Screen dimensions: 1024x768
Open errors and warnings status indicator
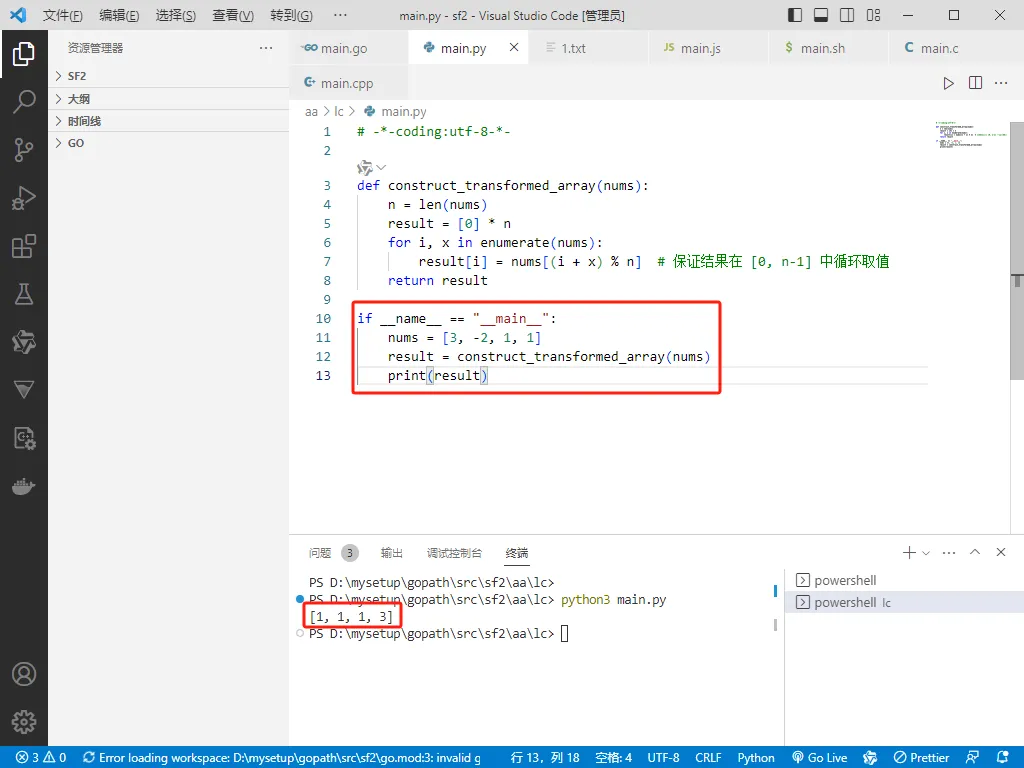(40, 758)
